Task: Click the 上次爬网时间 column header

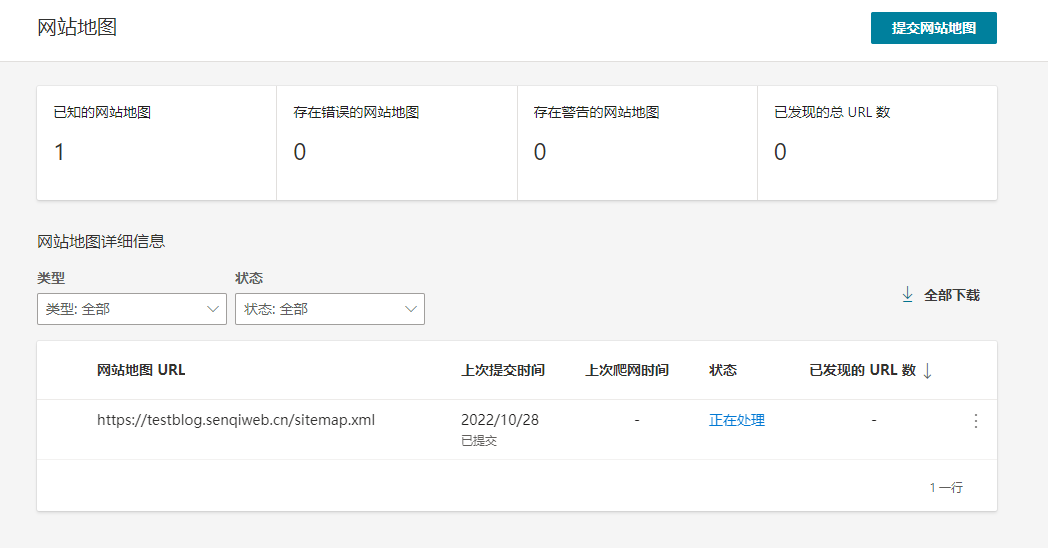Action: [x=627, y=370]
